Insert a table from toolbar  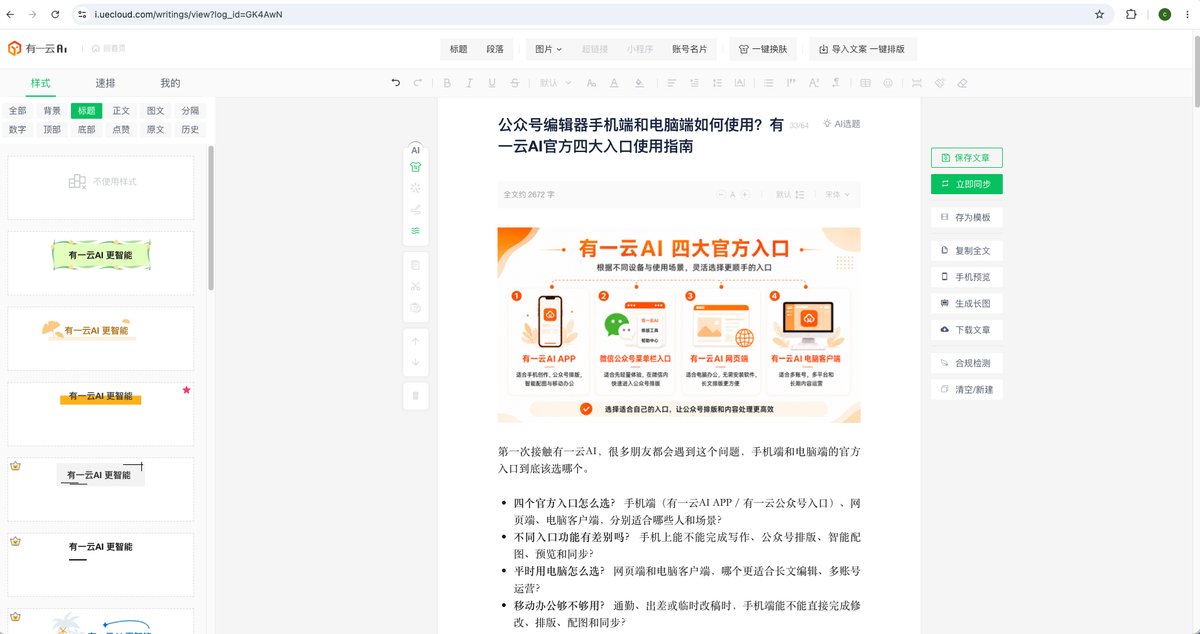coord(865,83)
